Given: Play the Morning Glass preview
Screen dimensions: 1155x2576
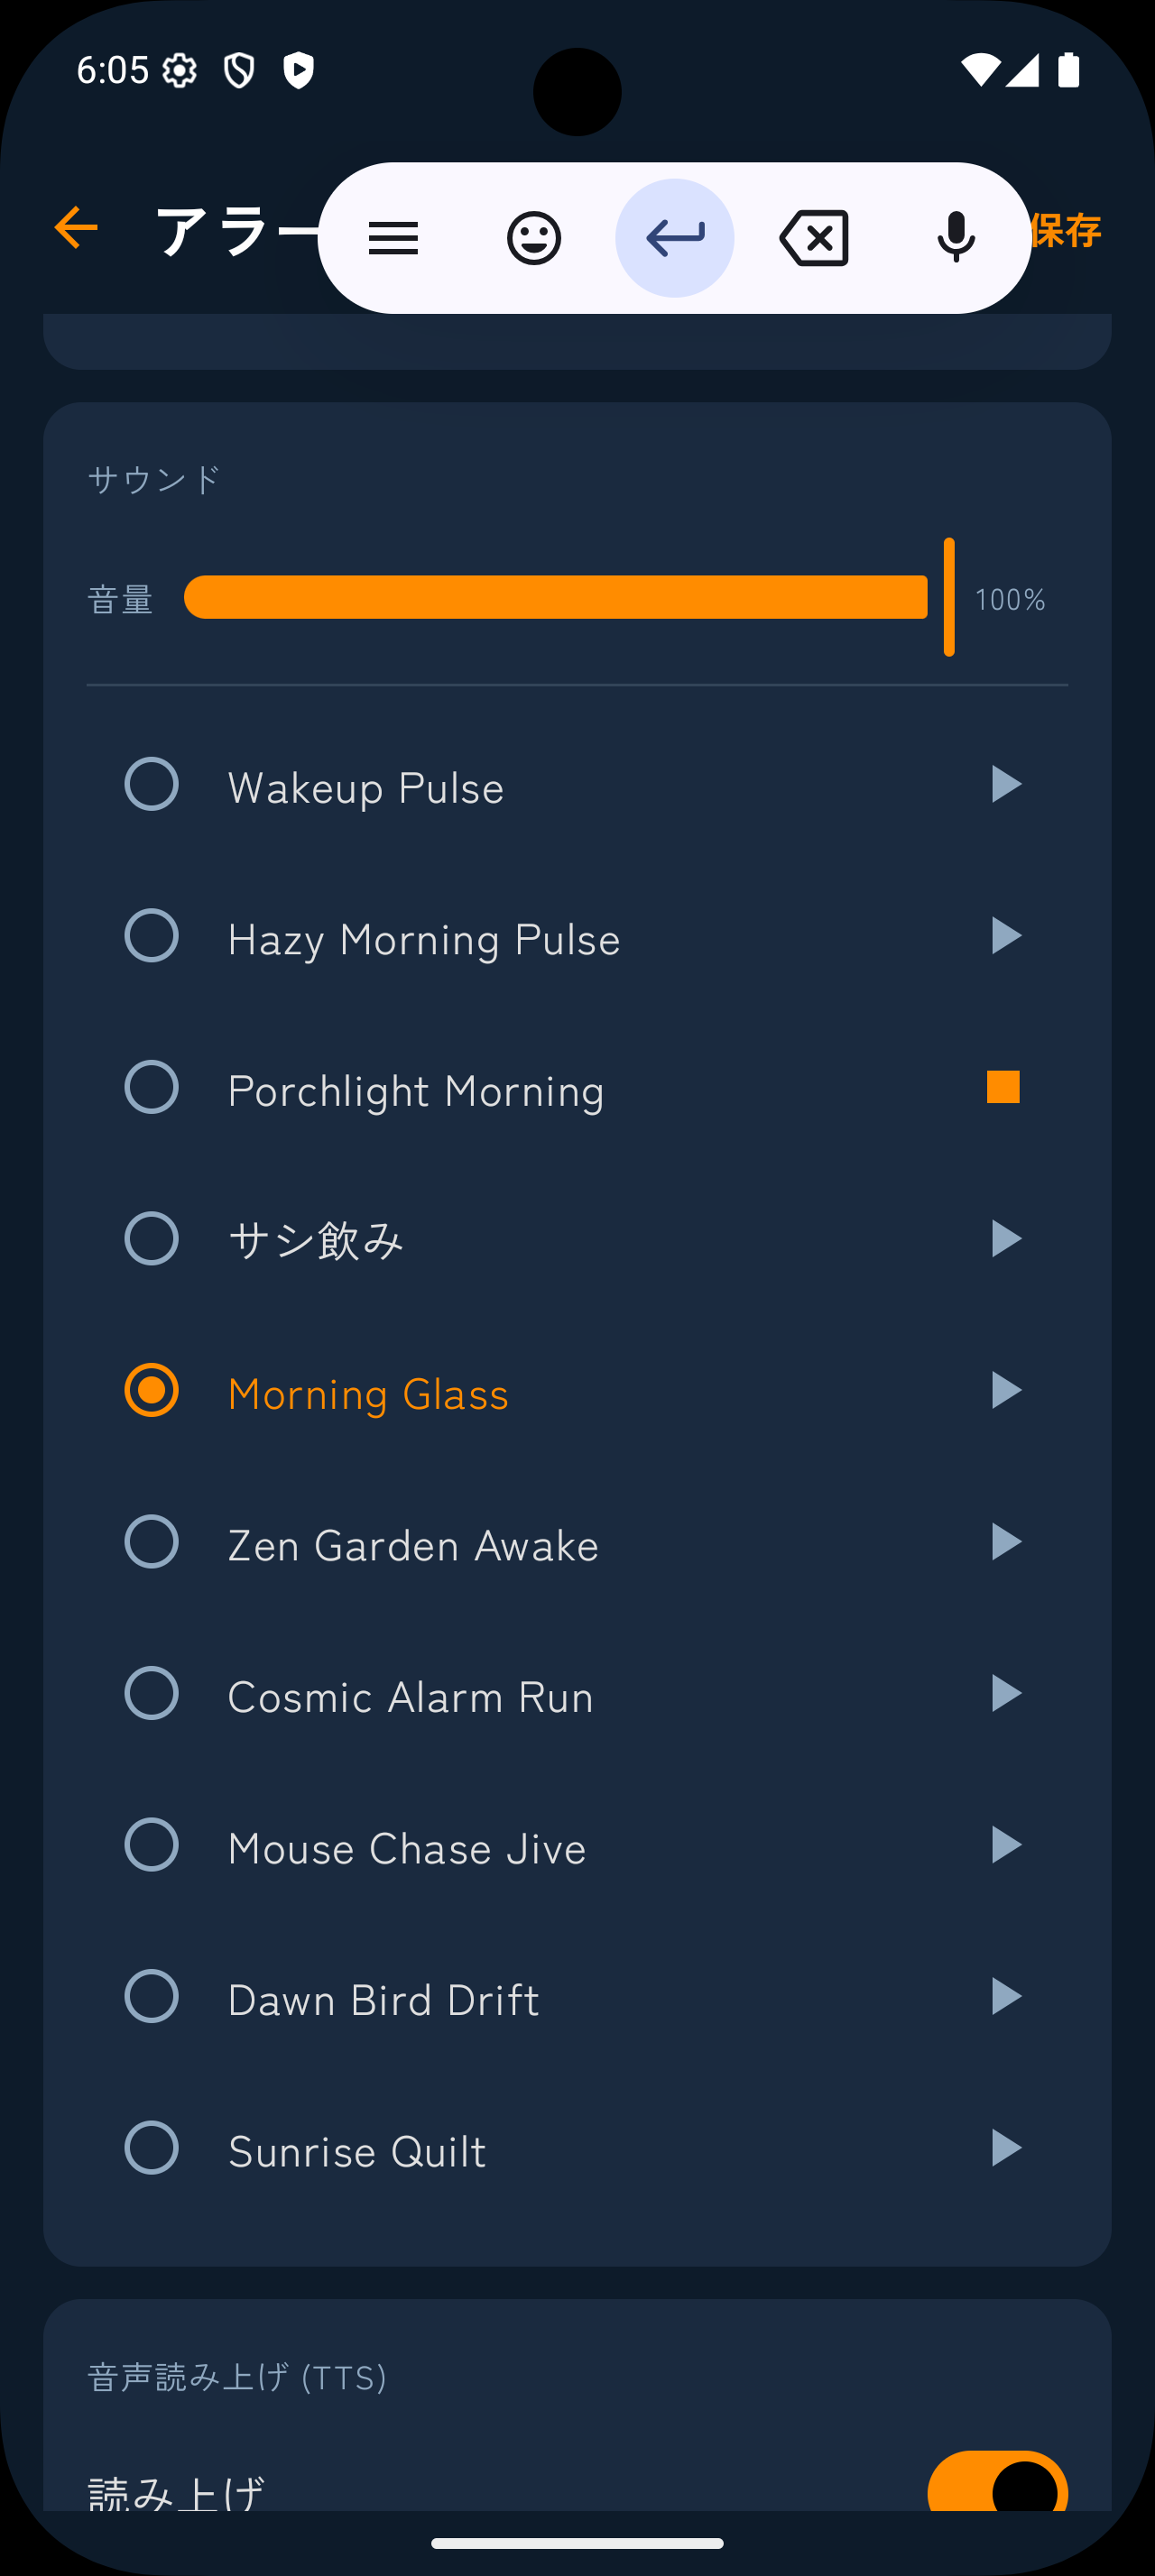Looking at the screenshot, I should 1005,1391.
